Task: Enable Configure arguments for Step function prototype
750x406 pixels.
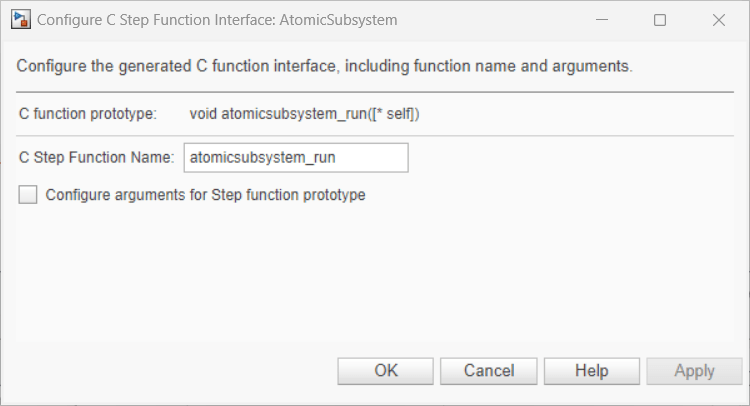Action: pos(28,195)
